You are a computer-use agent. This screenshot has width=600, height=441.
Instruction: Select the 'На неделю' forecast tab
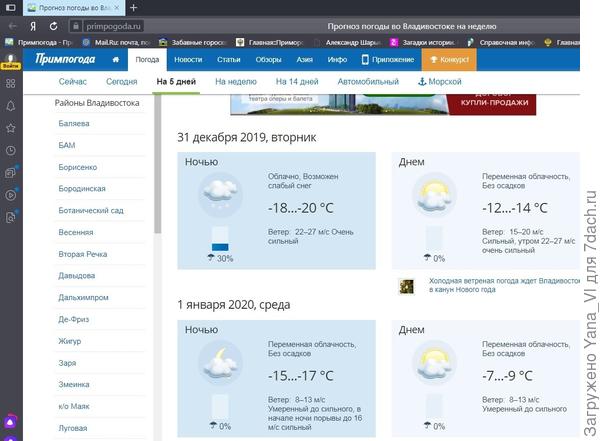tap(235, 81)
